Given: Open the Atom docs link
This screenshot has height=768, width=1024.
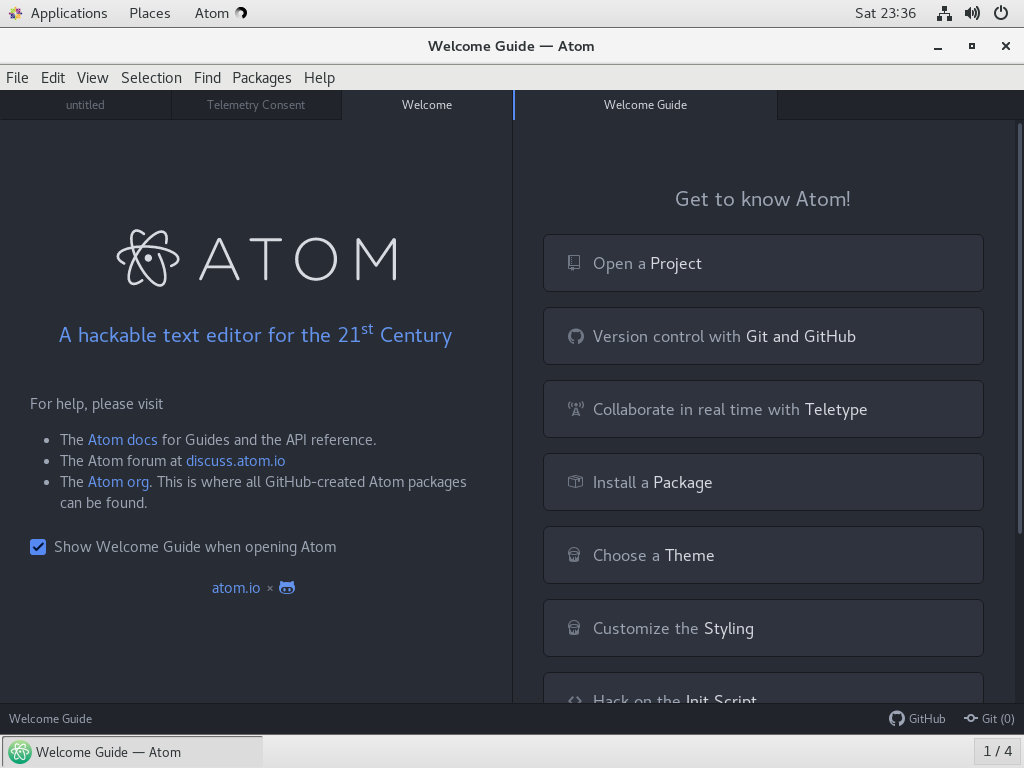Looking at the screenshot, I should tap(123, 440).
